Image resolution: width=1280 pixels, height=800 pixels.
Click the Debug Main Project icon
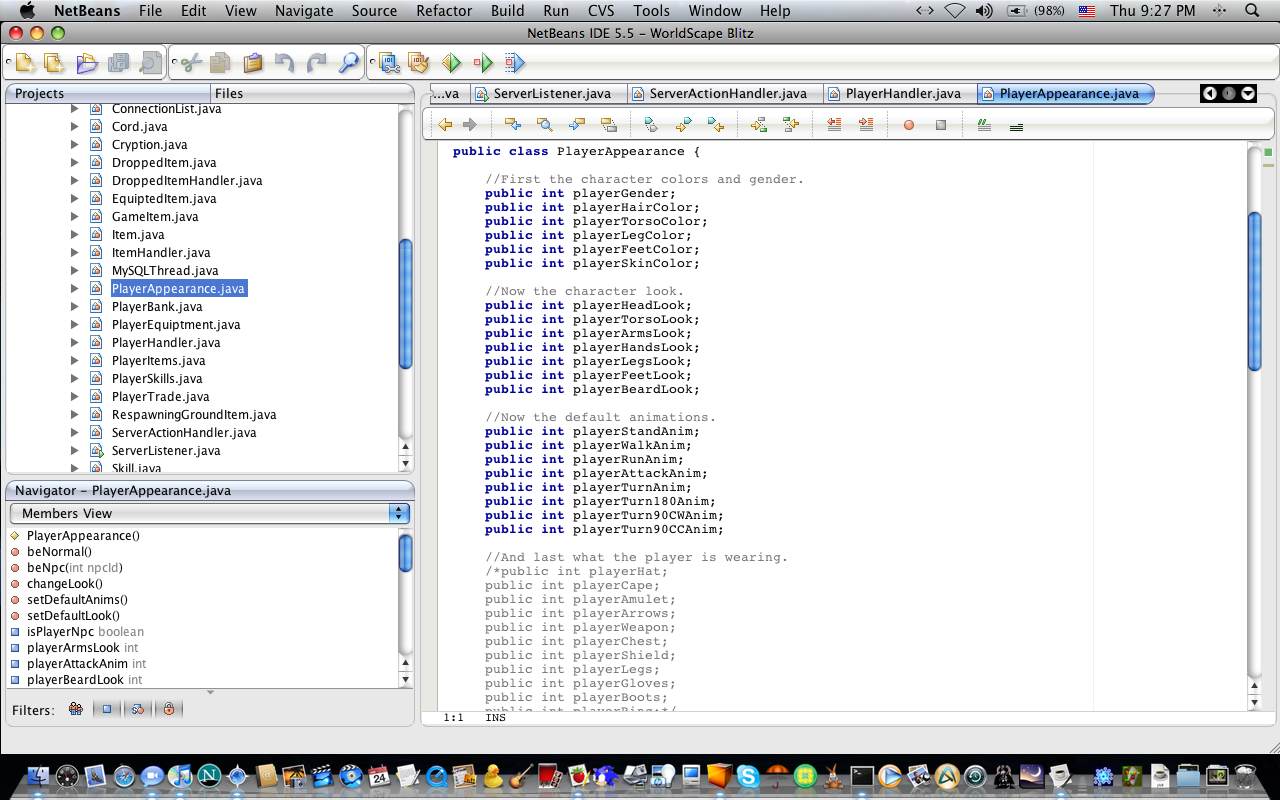point(484,64)
